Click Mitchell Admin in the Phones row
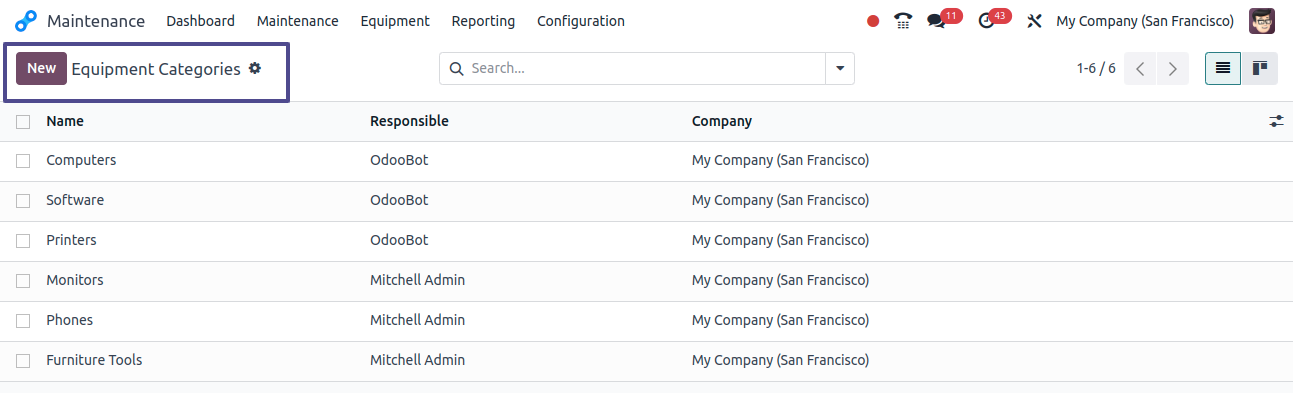The width and height of the screenshot is (1293, 393). (x=417, y=320)
